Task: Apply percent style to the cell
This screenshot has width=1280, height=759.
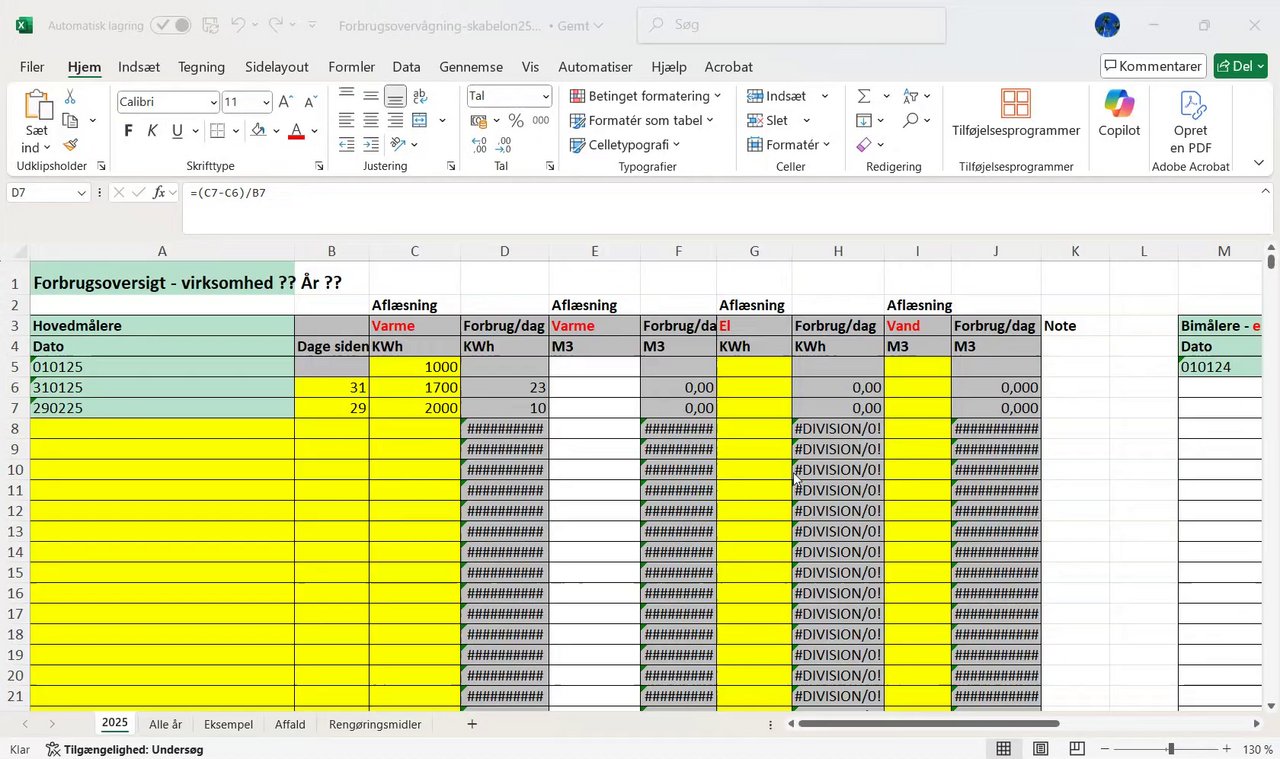Action: point(516,121)
